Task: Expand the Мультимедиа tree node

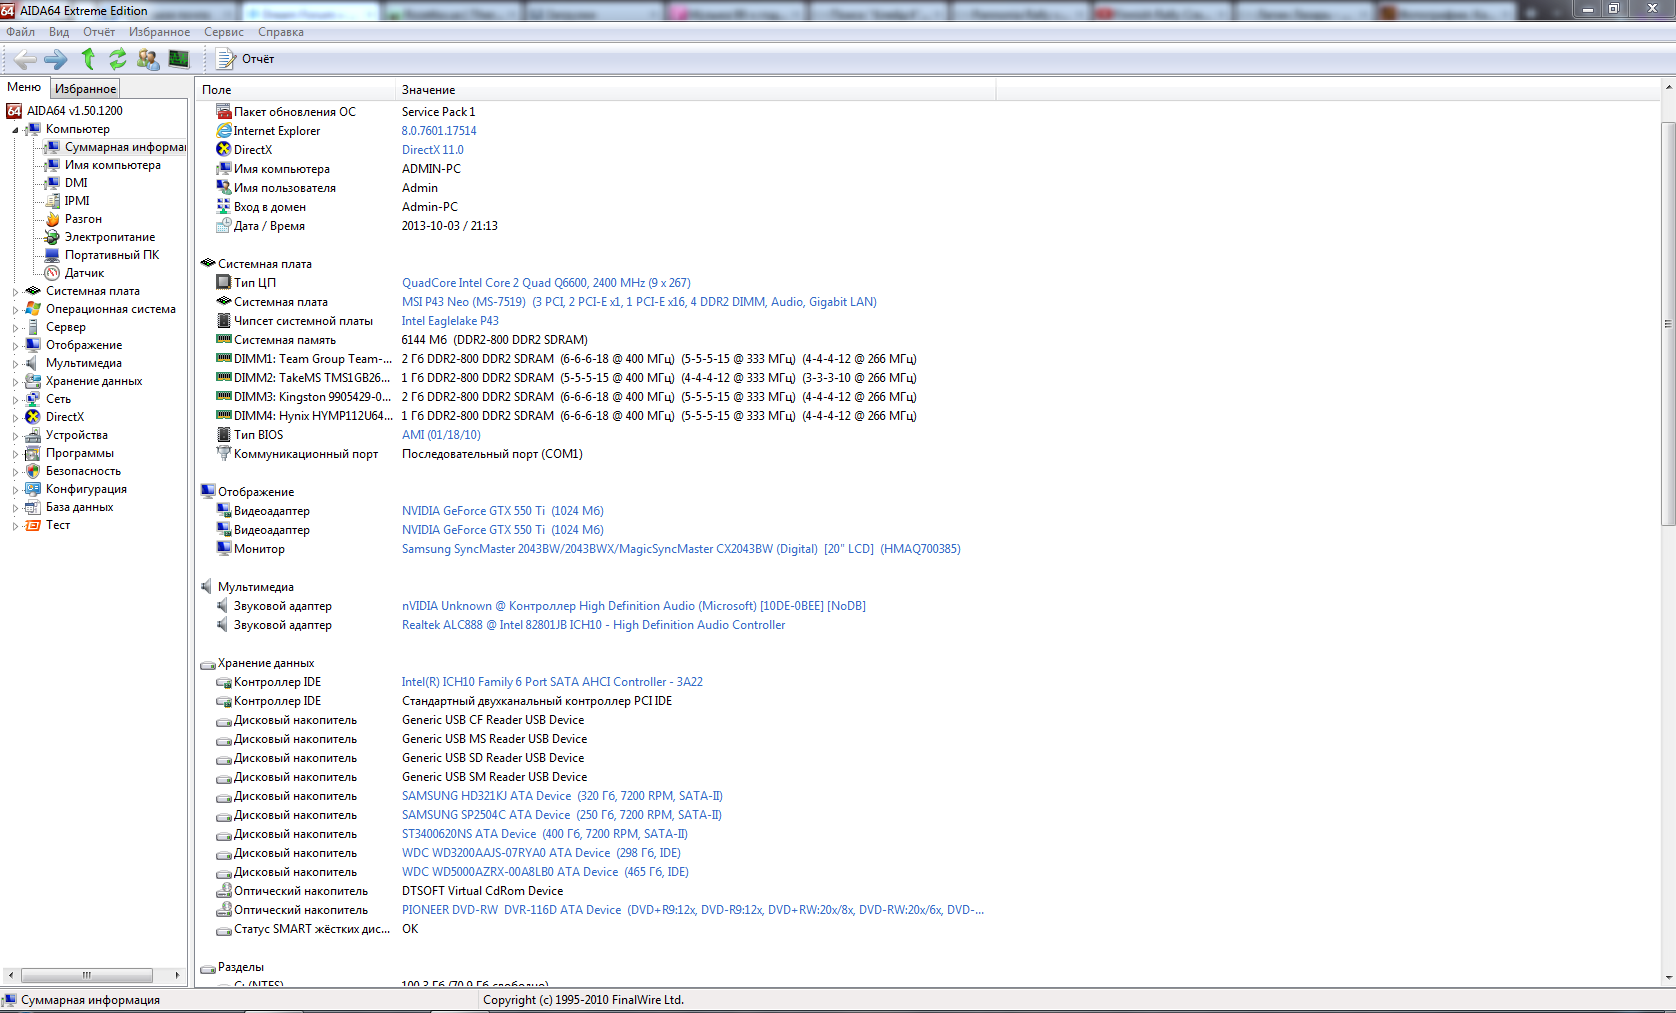Action: tap(15, 364)
